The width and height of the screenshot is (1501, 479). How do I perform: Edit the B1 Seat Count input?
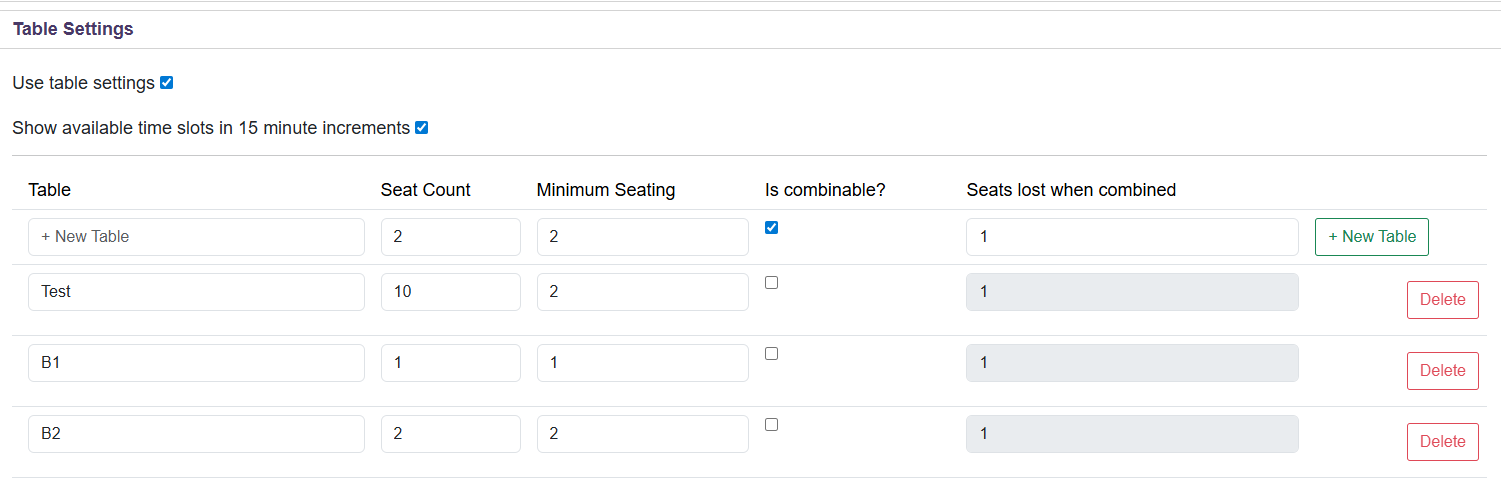pos(450,363)
